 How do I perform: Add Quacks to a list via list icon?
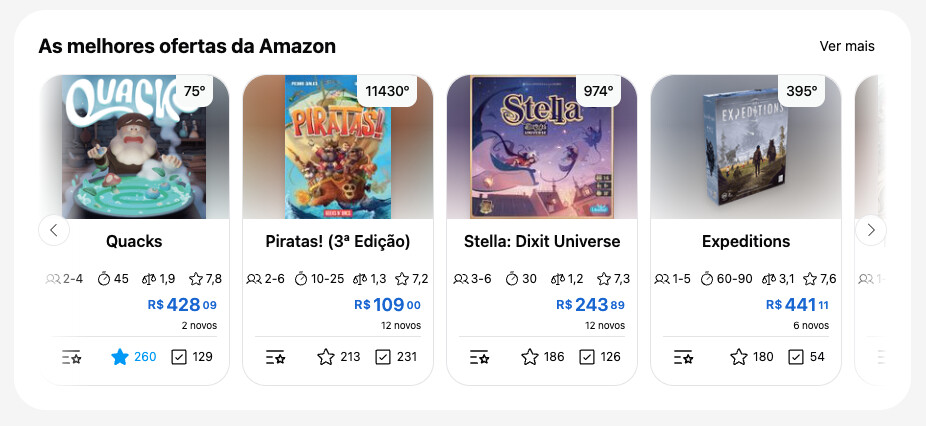tap(71, 357)
